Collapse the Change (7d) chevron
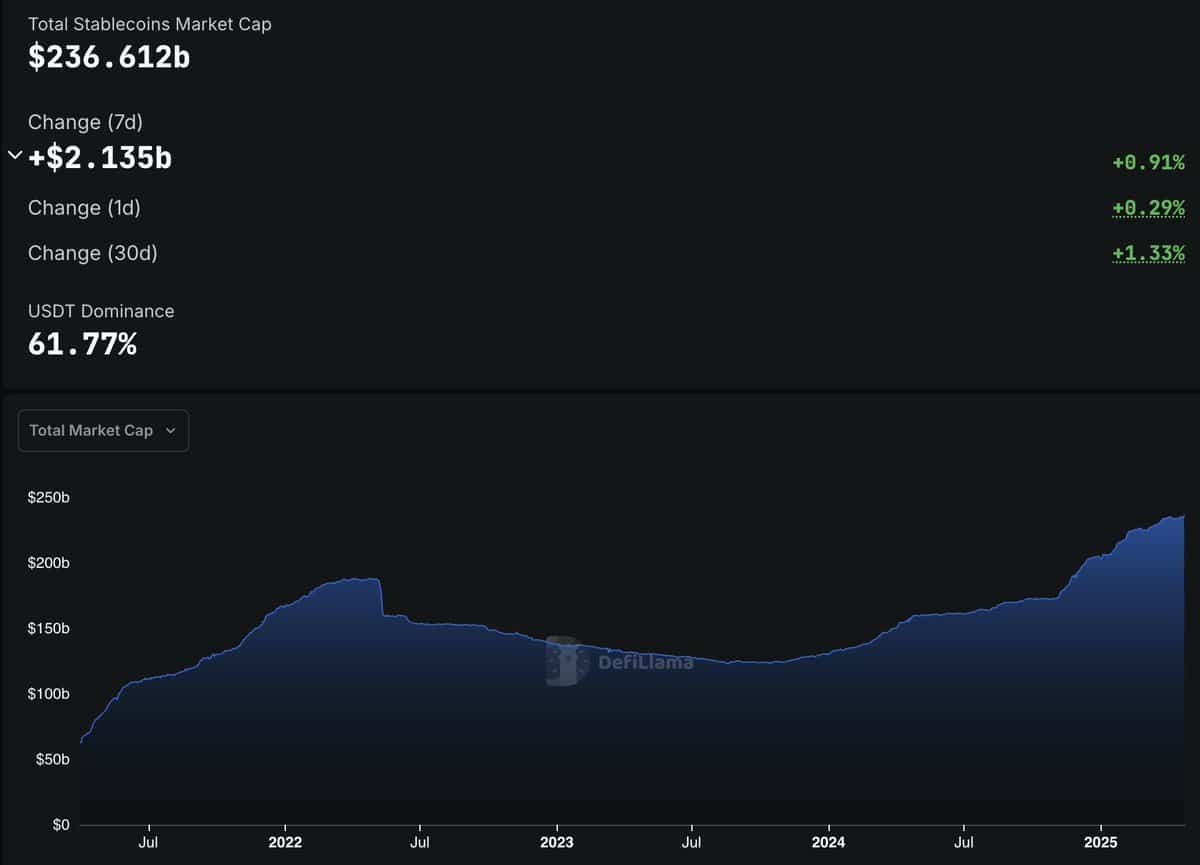Viewport: 1200px width, 865px height. [14, 155]
